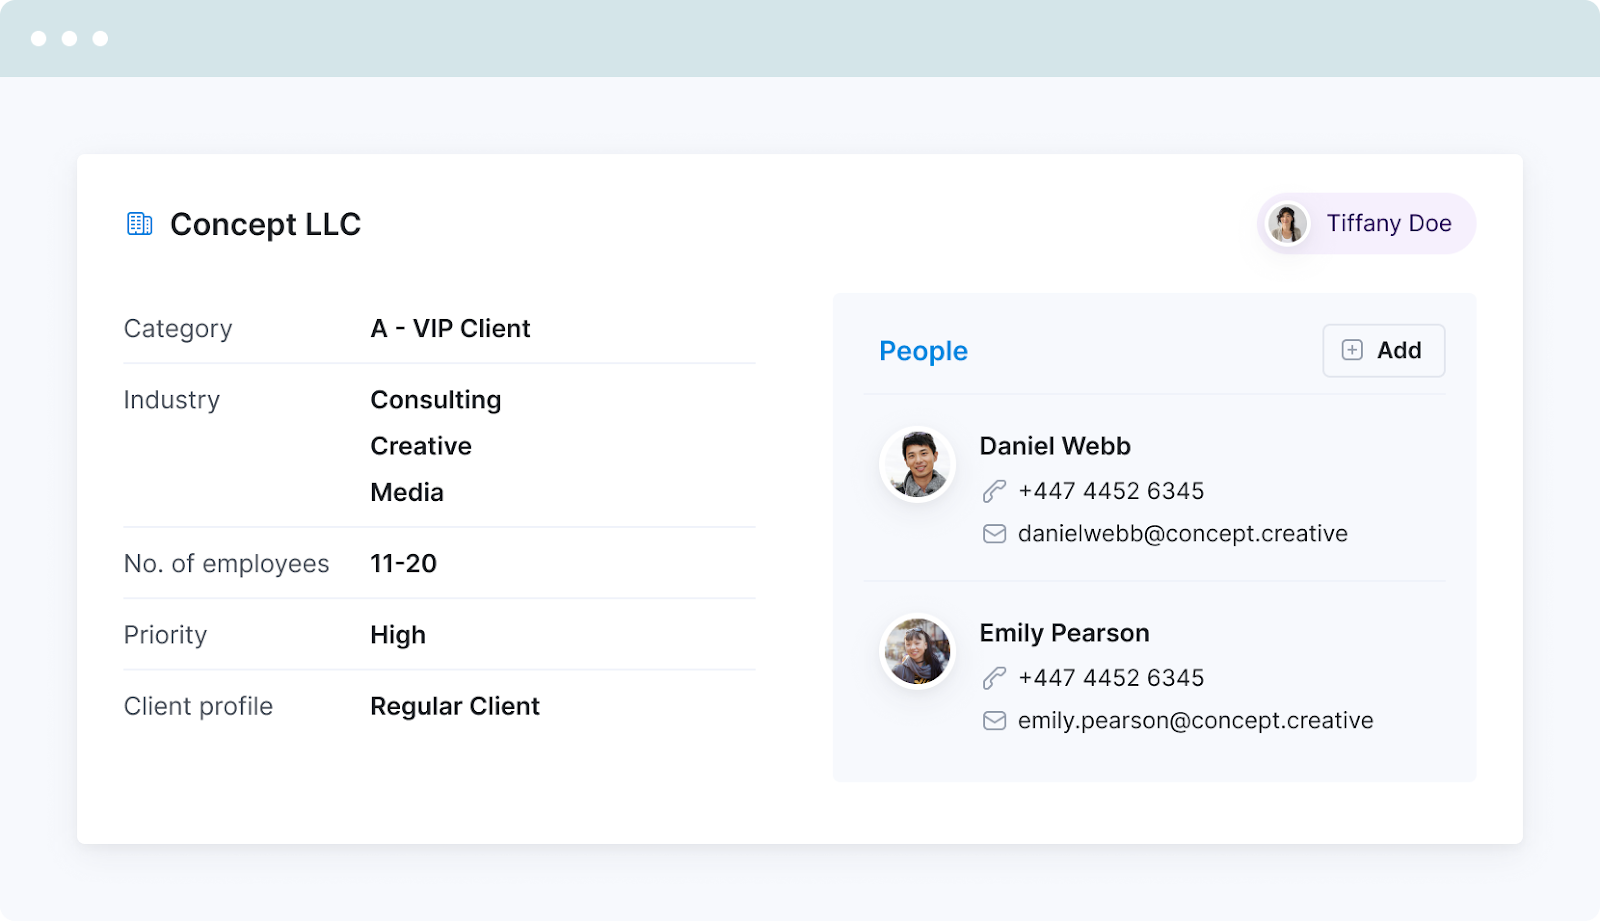Open Emily Pearson's profile photo
Viewport: 1600px width, 921px height.
(x=917, y=651)
